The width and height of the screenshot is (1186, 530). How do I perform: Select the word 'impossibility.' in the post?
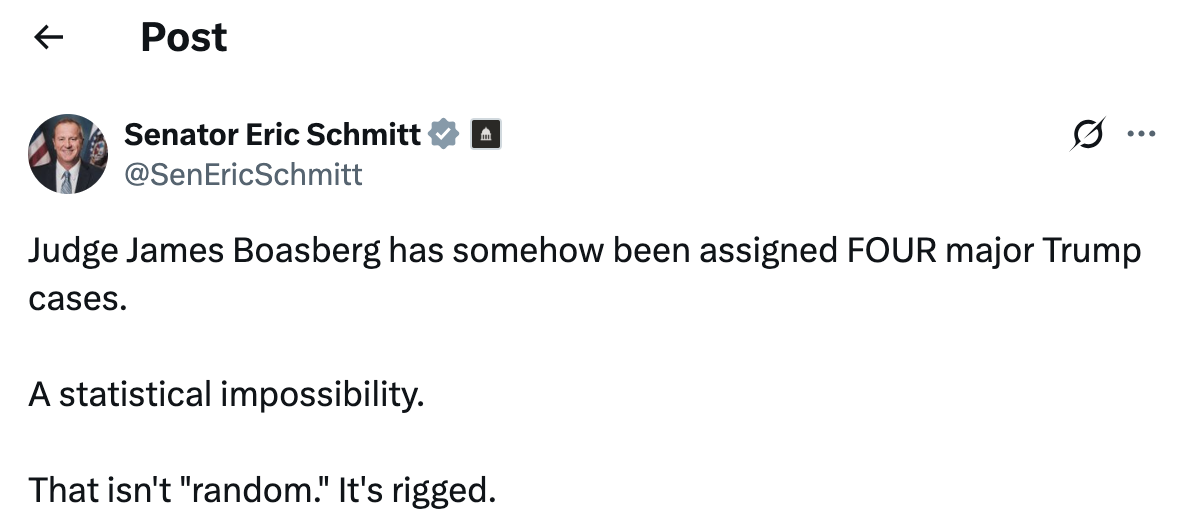click(322, 395)
